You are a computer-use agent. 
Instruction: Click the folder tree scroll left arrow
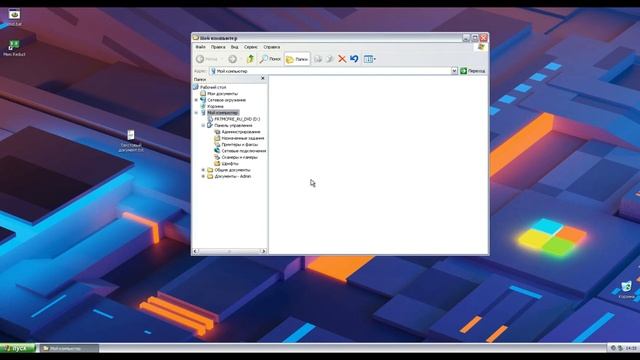(x=196, y=251)
